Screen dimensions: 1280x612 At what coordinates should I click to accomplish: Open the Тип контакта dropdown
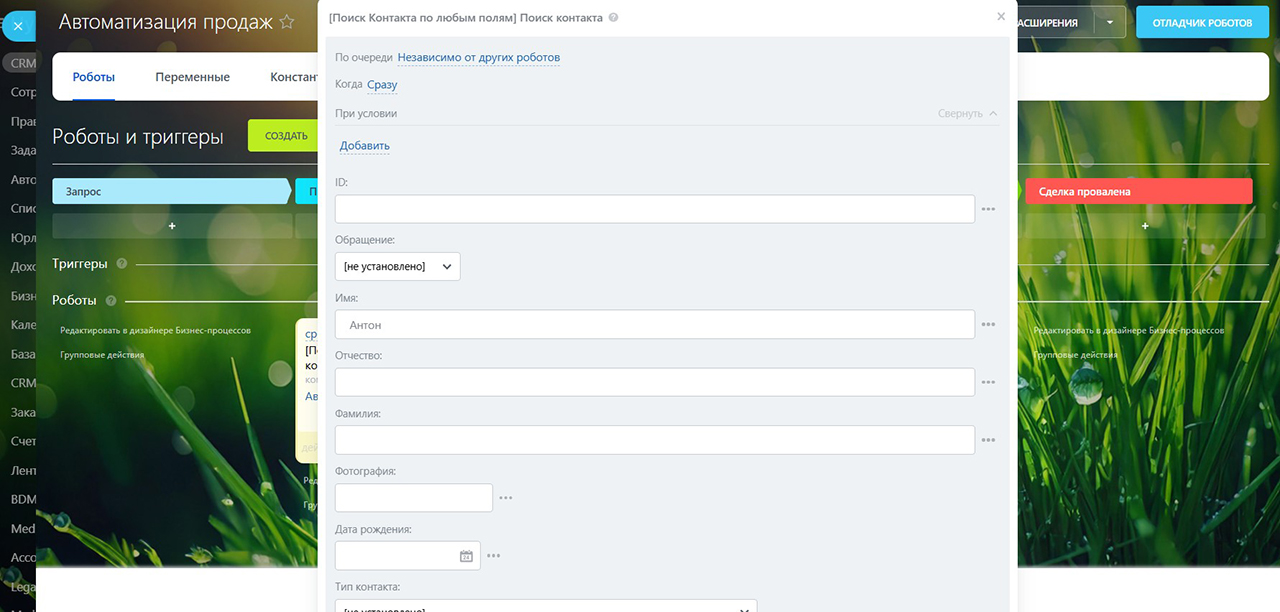click(x=545, y=606)
